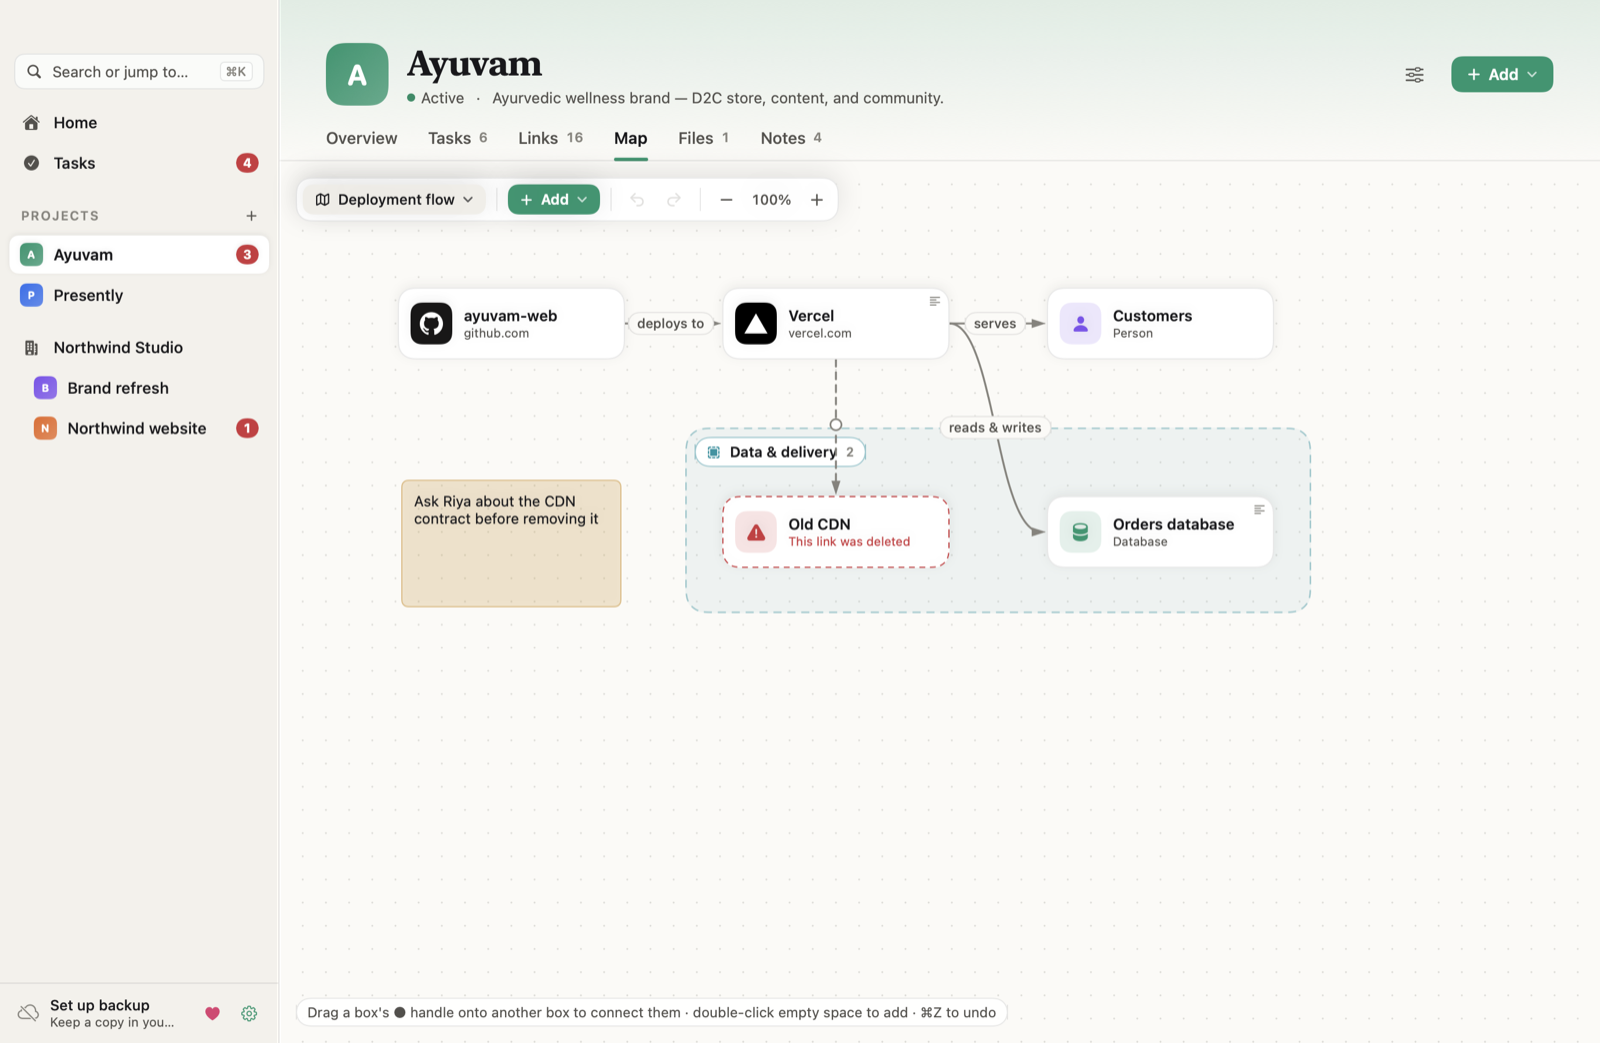Screen dimensions: 1600x1043
Task: Click the Data & delivery group icon
Action: 713,452
